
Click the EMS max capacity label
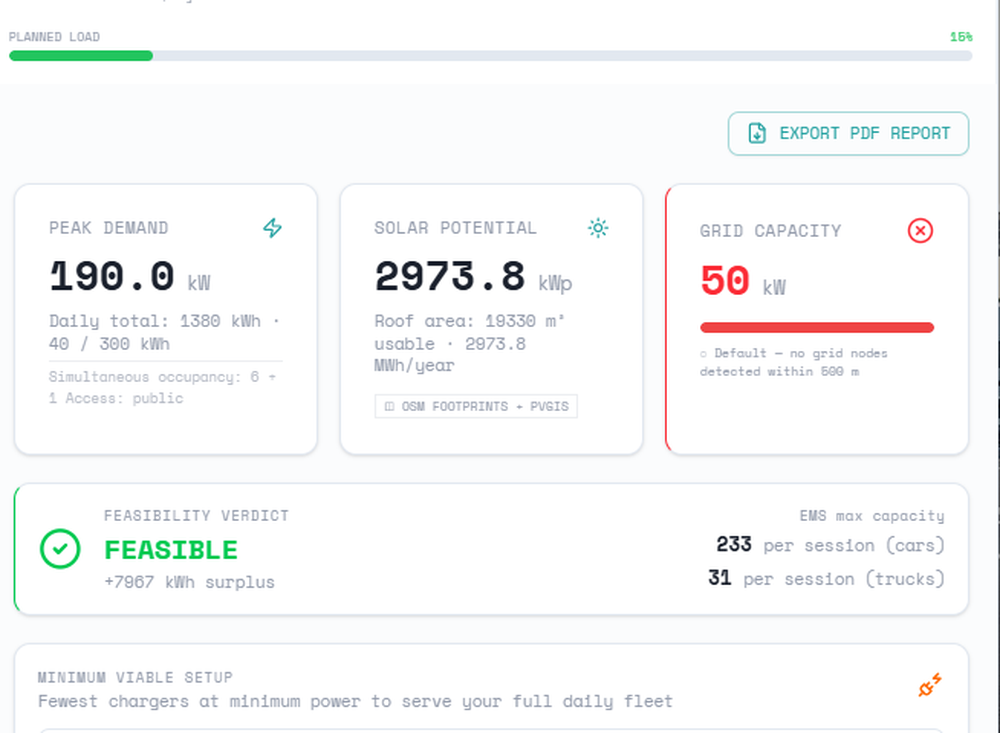872,515
